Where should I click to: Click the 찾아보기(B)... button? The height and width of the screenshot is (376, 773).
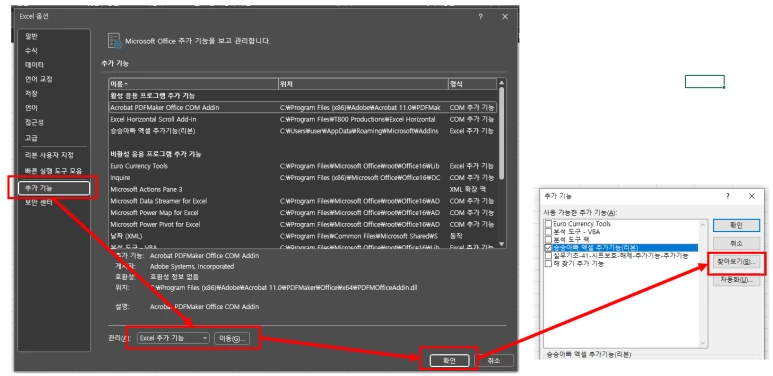(736, 262)
